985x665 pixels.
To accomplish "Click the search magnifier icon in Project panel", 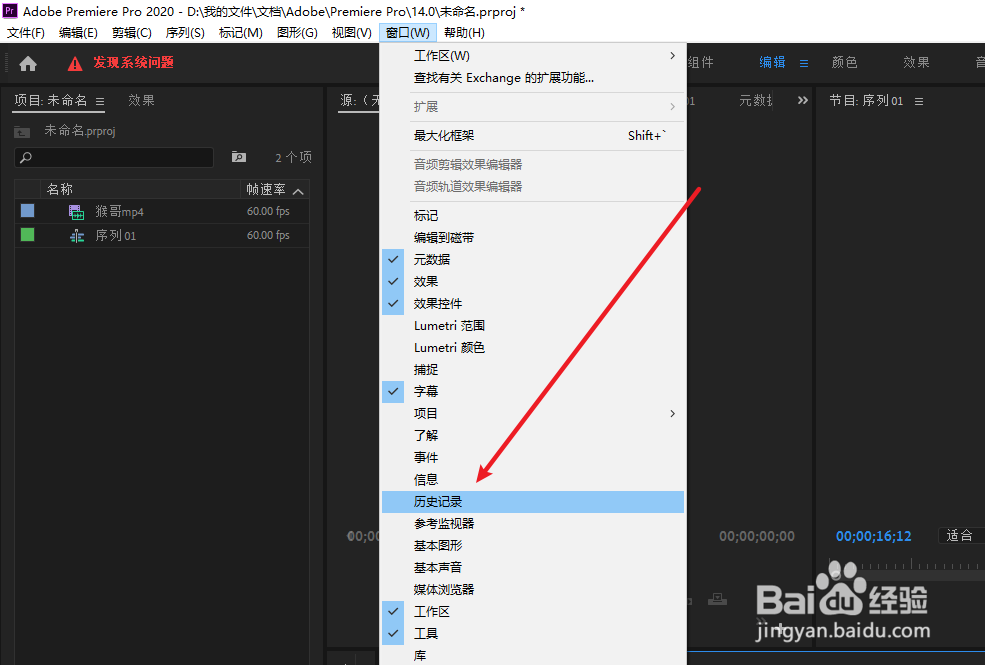I will point(26,157).
